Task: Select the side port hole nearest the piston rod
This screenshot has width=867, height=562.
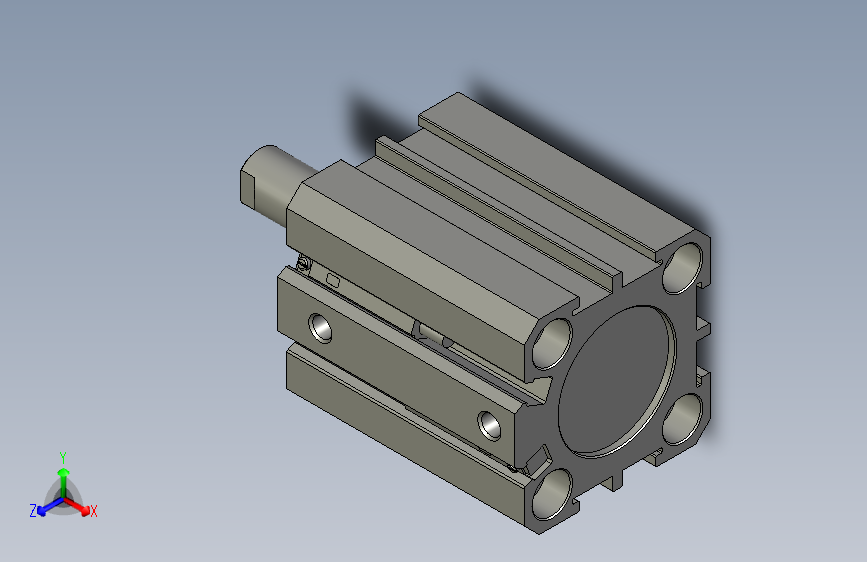Action: tap(321, 327)
